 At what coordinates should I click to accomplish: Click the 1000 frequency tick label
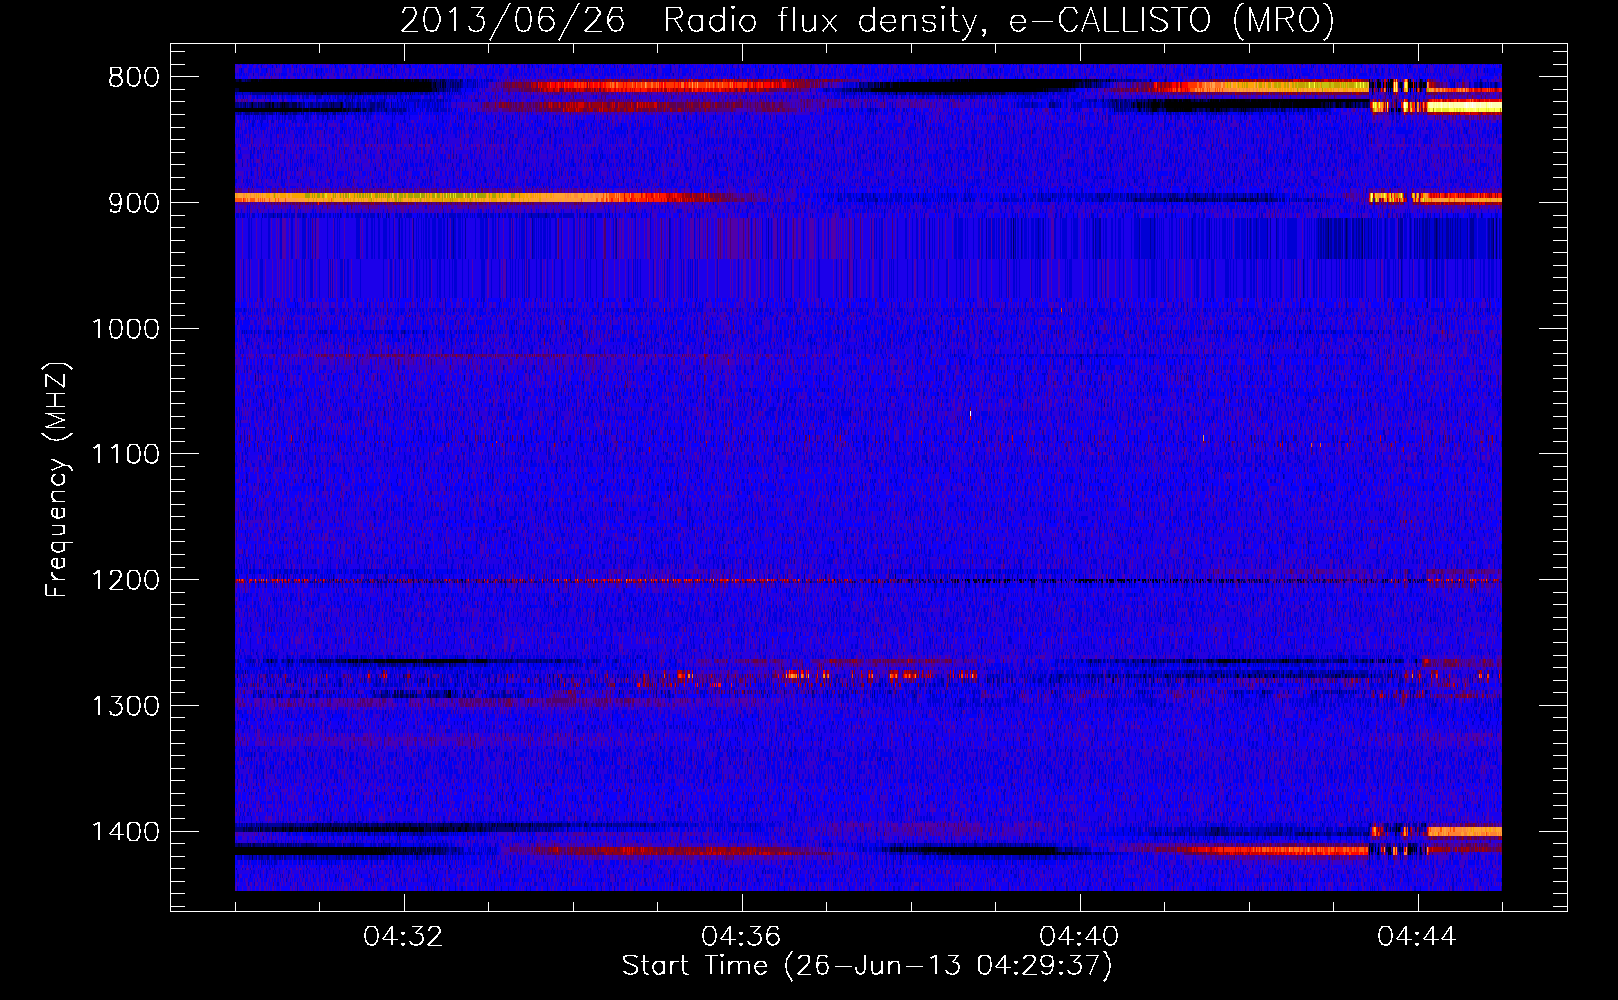point(125,329)
